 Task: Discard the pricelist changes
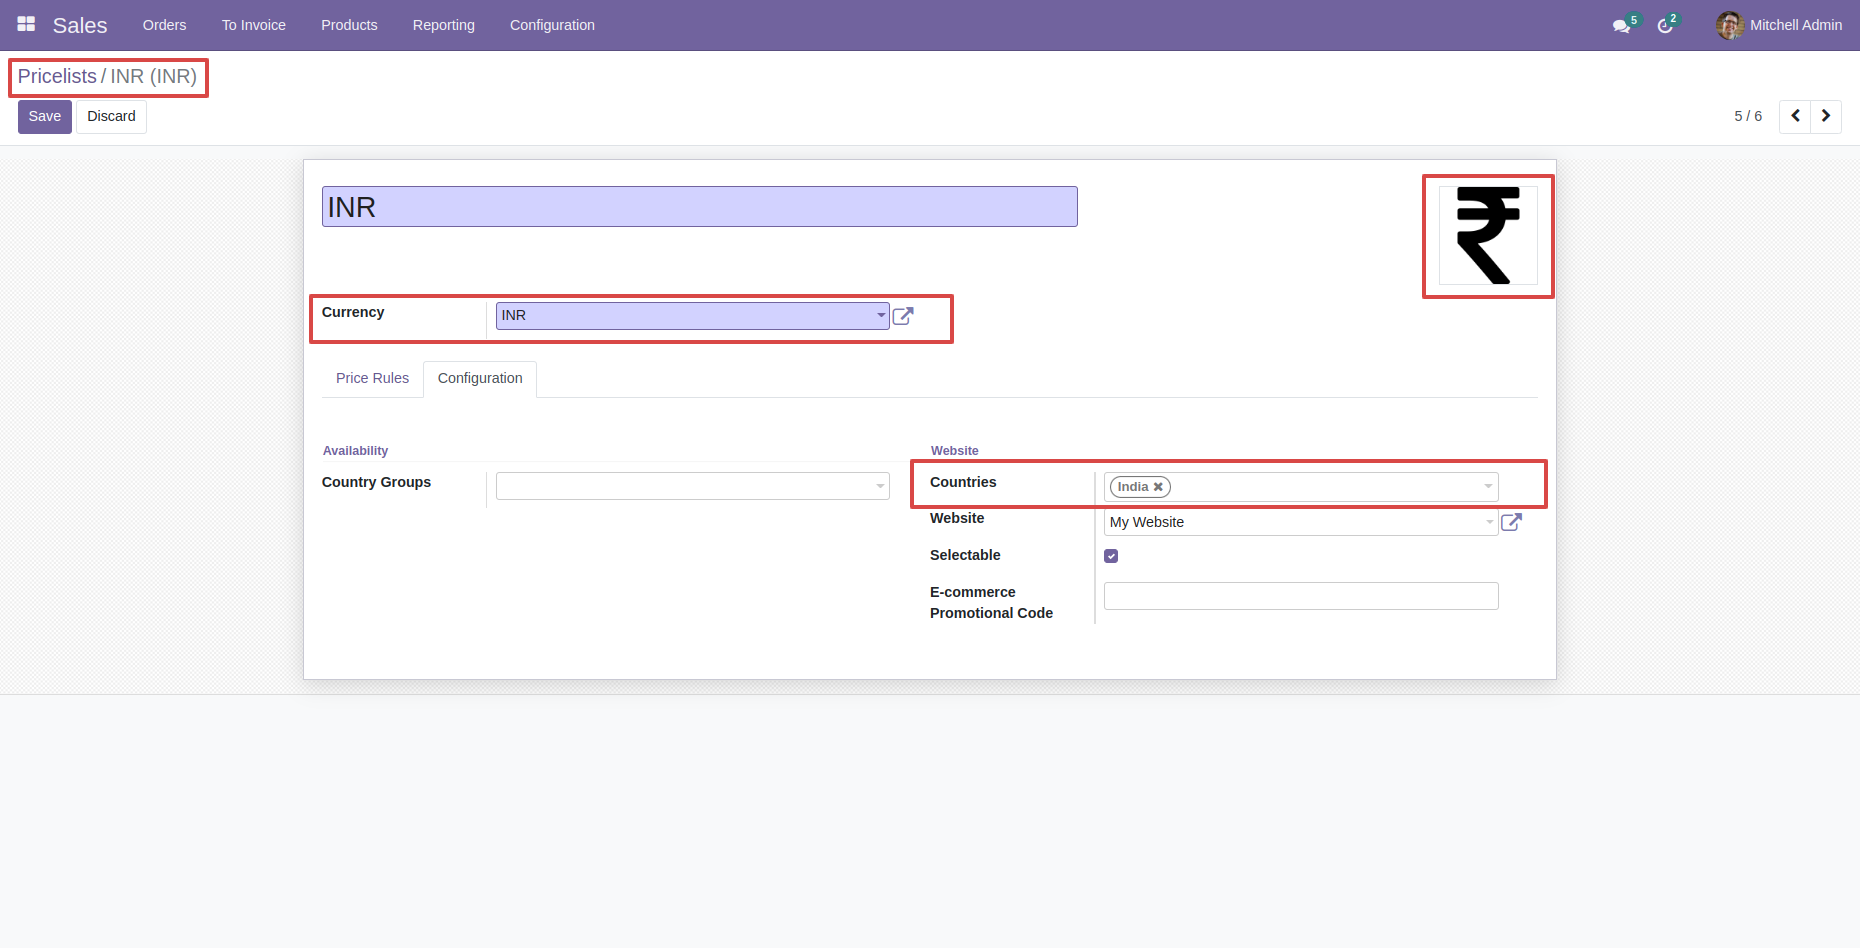(x=111, y=116)
